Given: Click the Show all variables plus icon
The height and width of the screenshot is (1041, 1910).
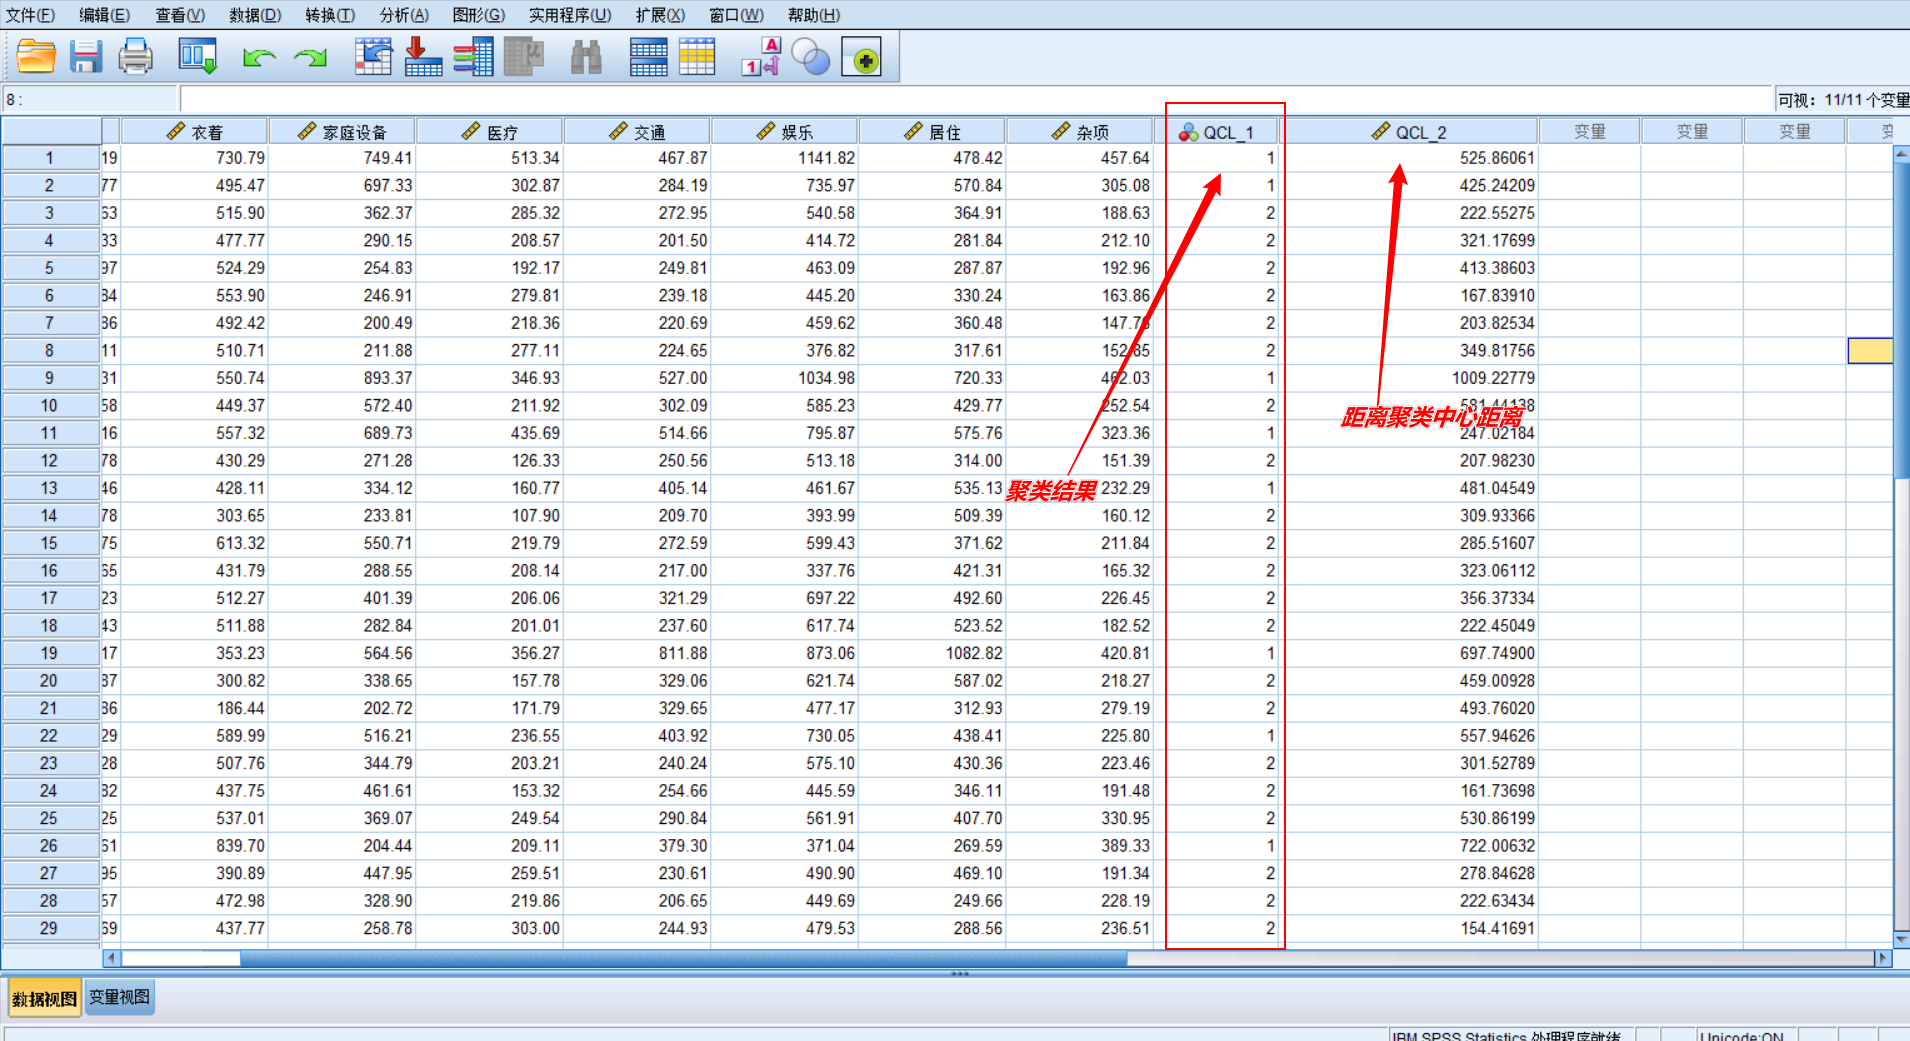Looking at the screenshot, I should [x=861, y=59].
